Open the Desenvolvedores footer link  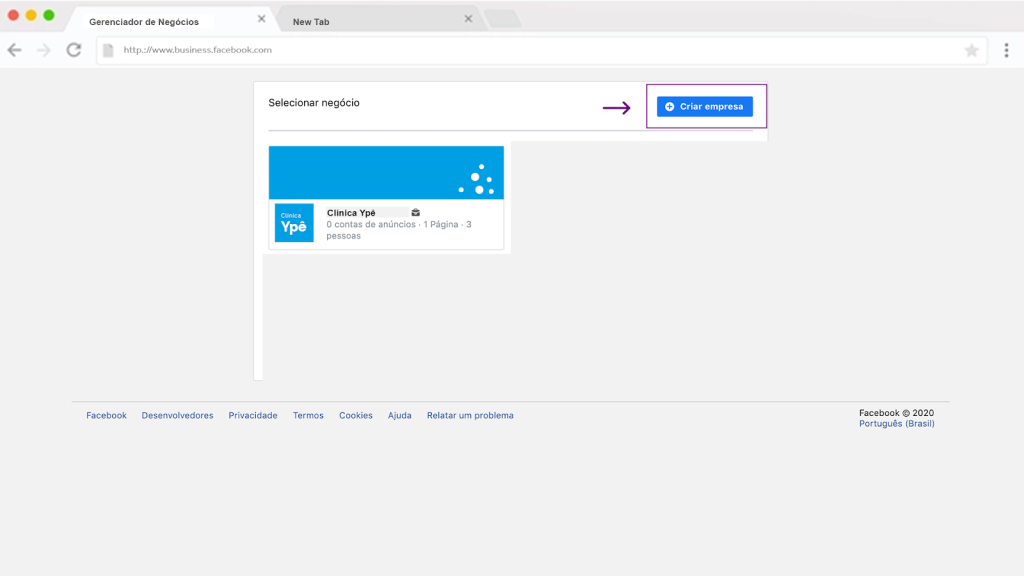[177, 415]
